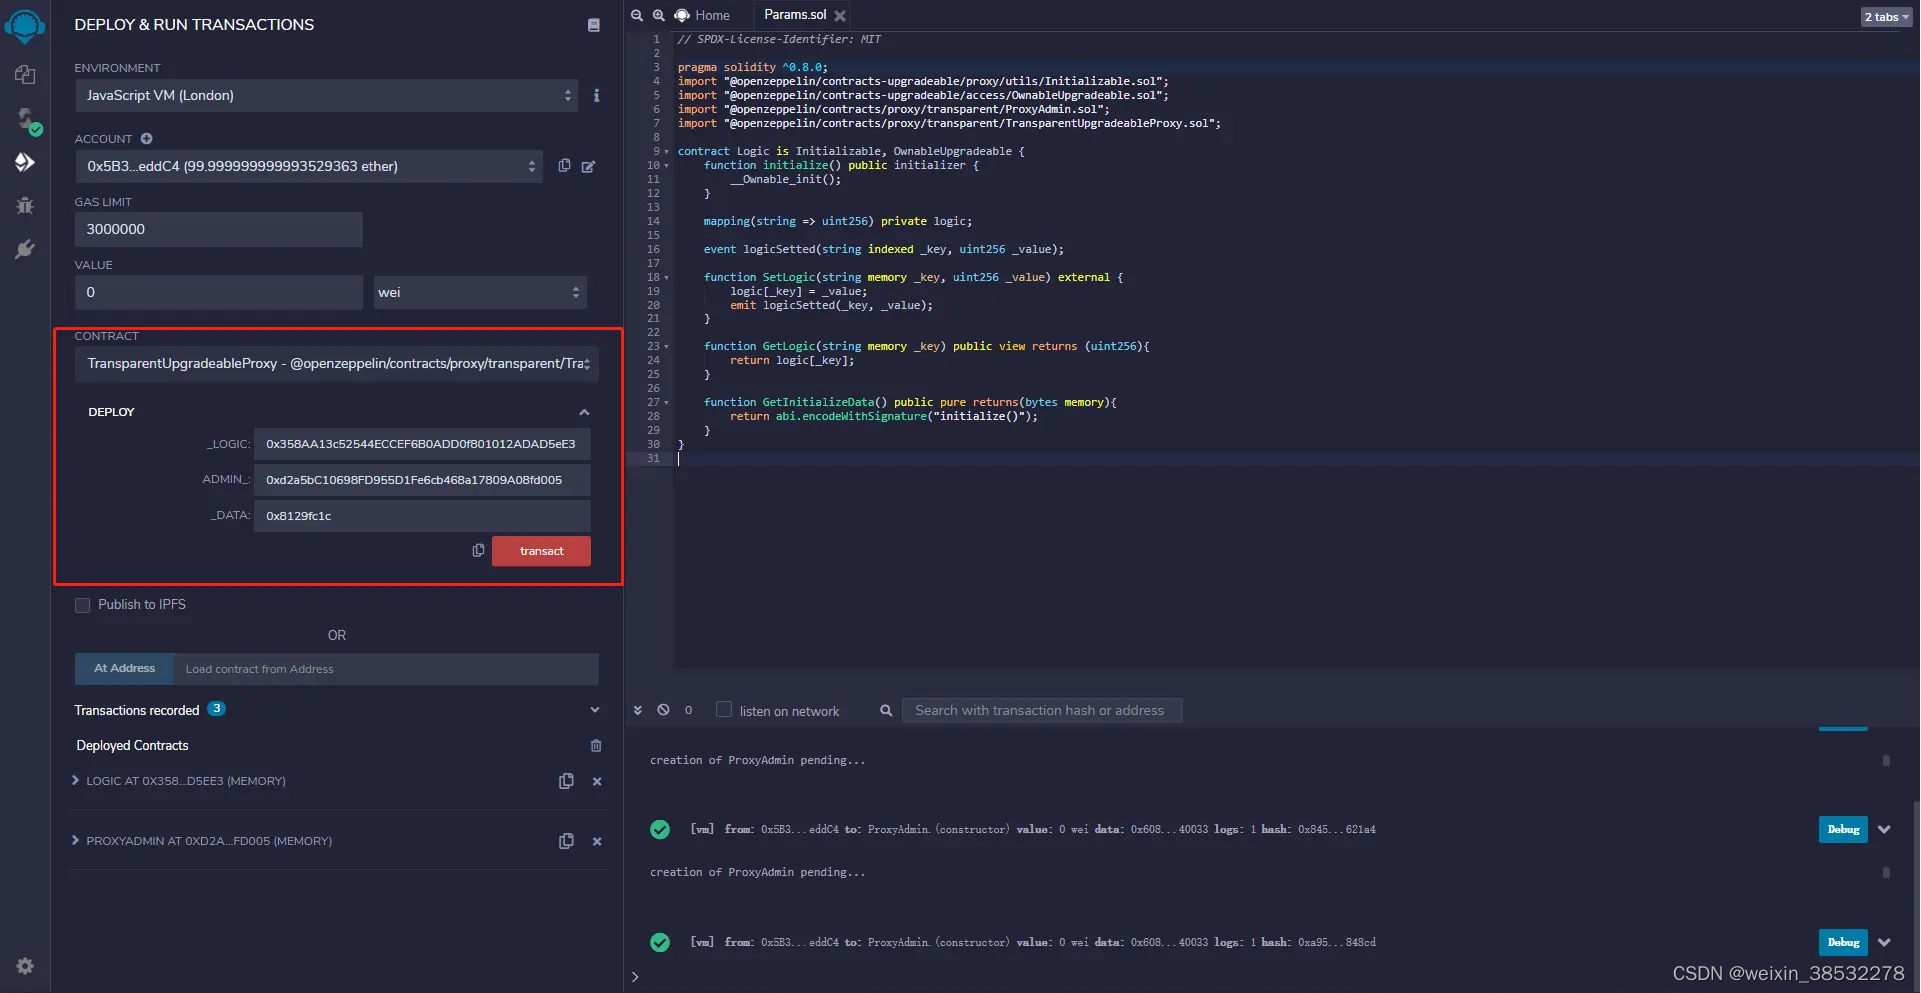Viewport: 1921px width, 993px height.
Task: Zoom out the editor font
Action: point(637,15)
